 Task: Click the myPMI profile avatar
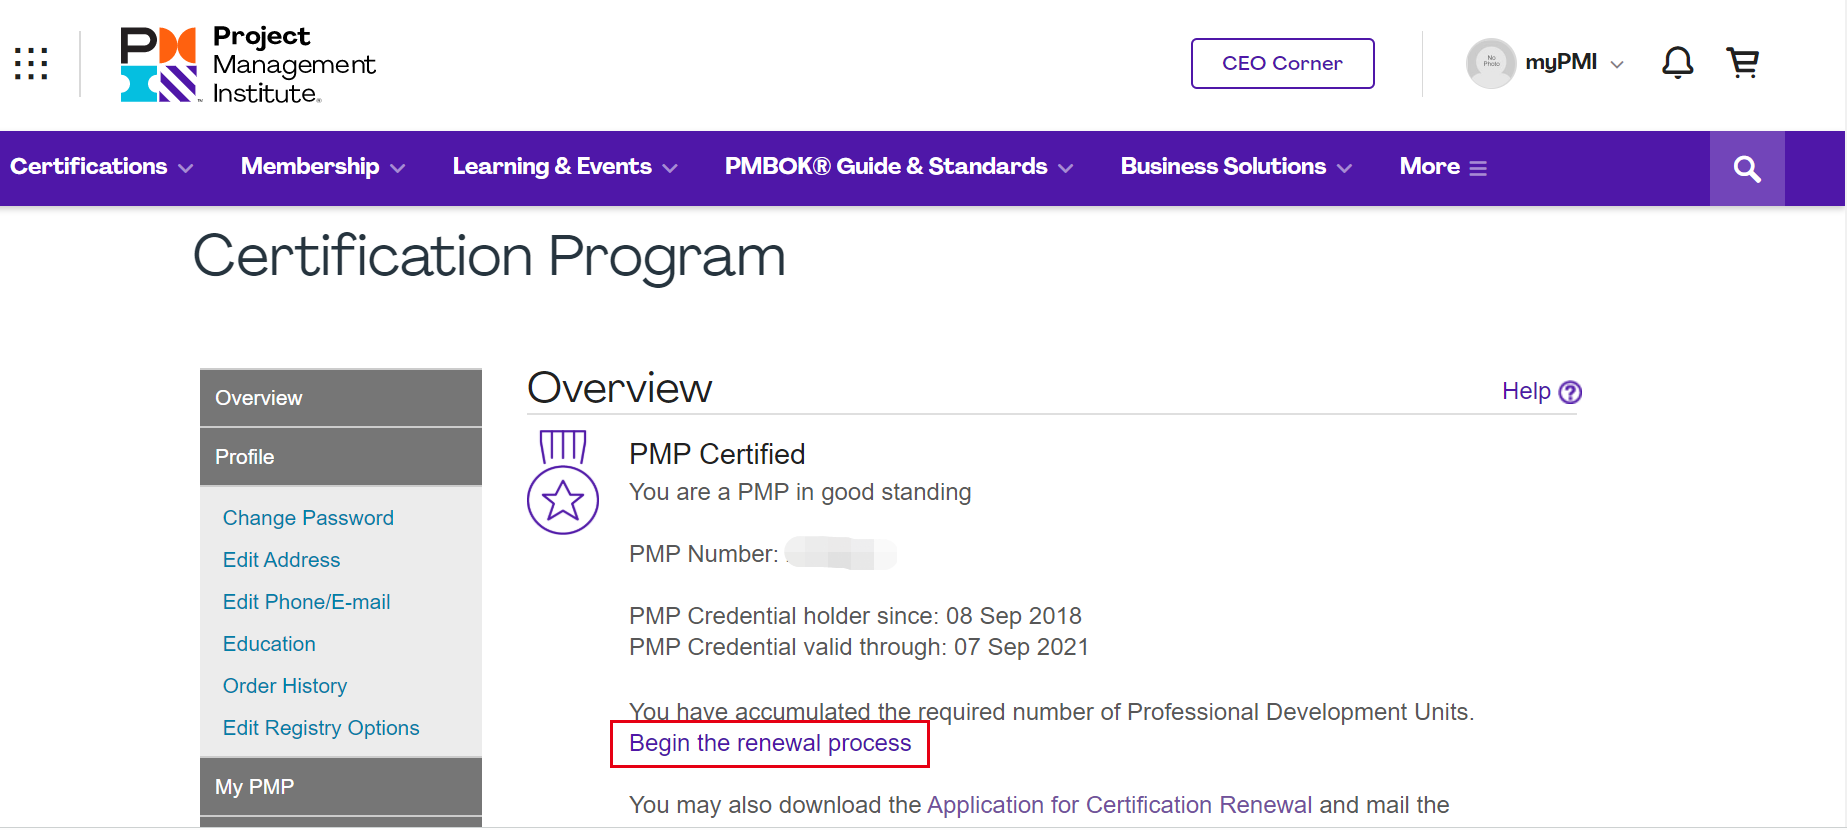(1491, 63)
